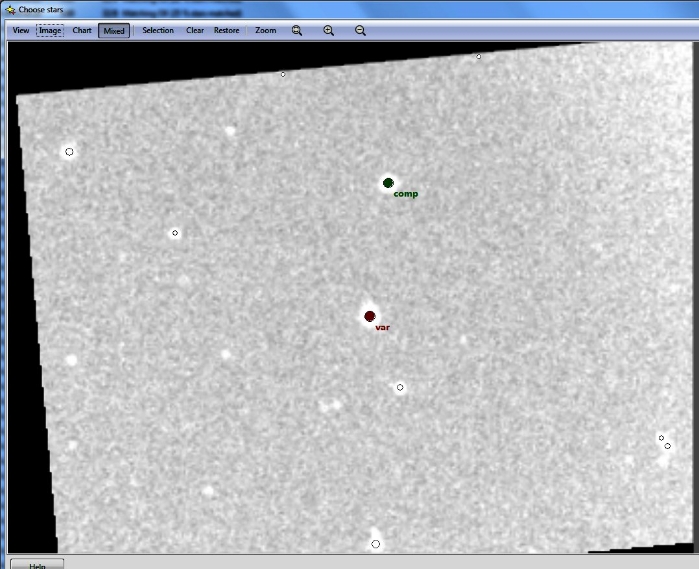Click the Choose stars window title icon
Viewport: 699px width, 569px height.
10,9
